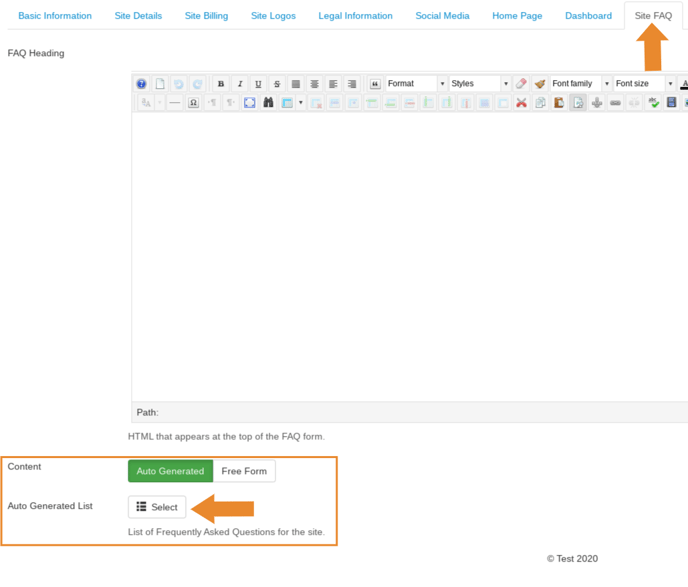Image resolution: width=688 pixels, height=587 pixels.
Task: Apply full justify alignment
Action: 296,84
